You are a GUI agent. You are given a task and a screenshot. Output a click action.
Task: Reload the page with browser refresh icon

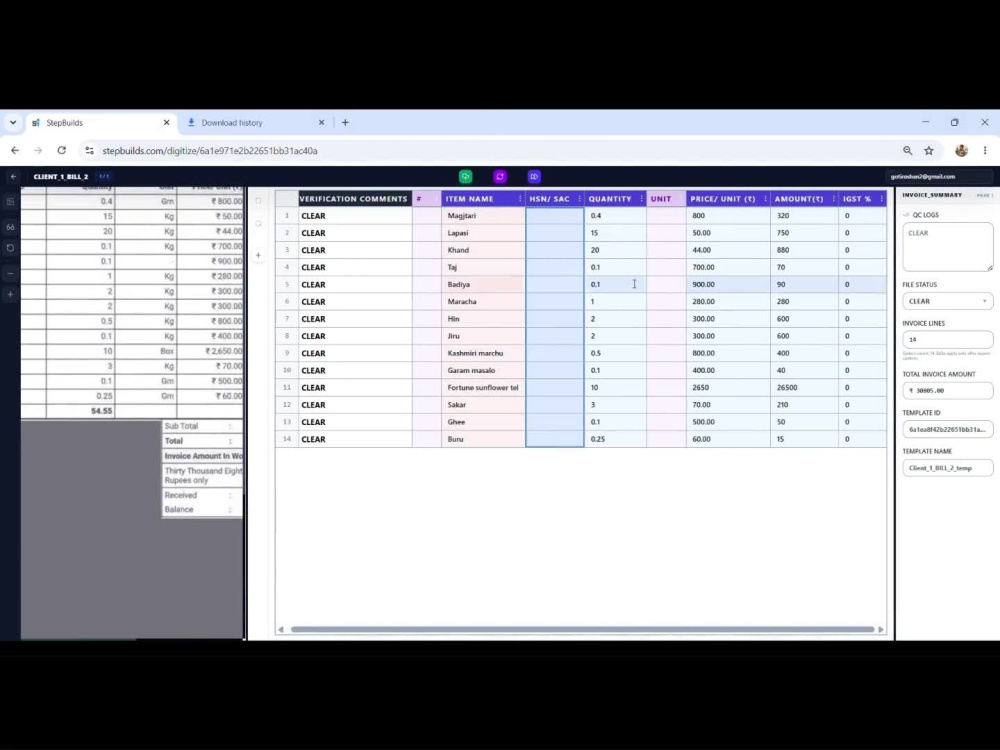[61, 151]
